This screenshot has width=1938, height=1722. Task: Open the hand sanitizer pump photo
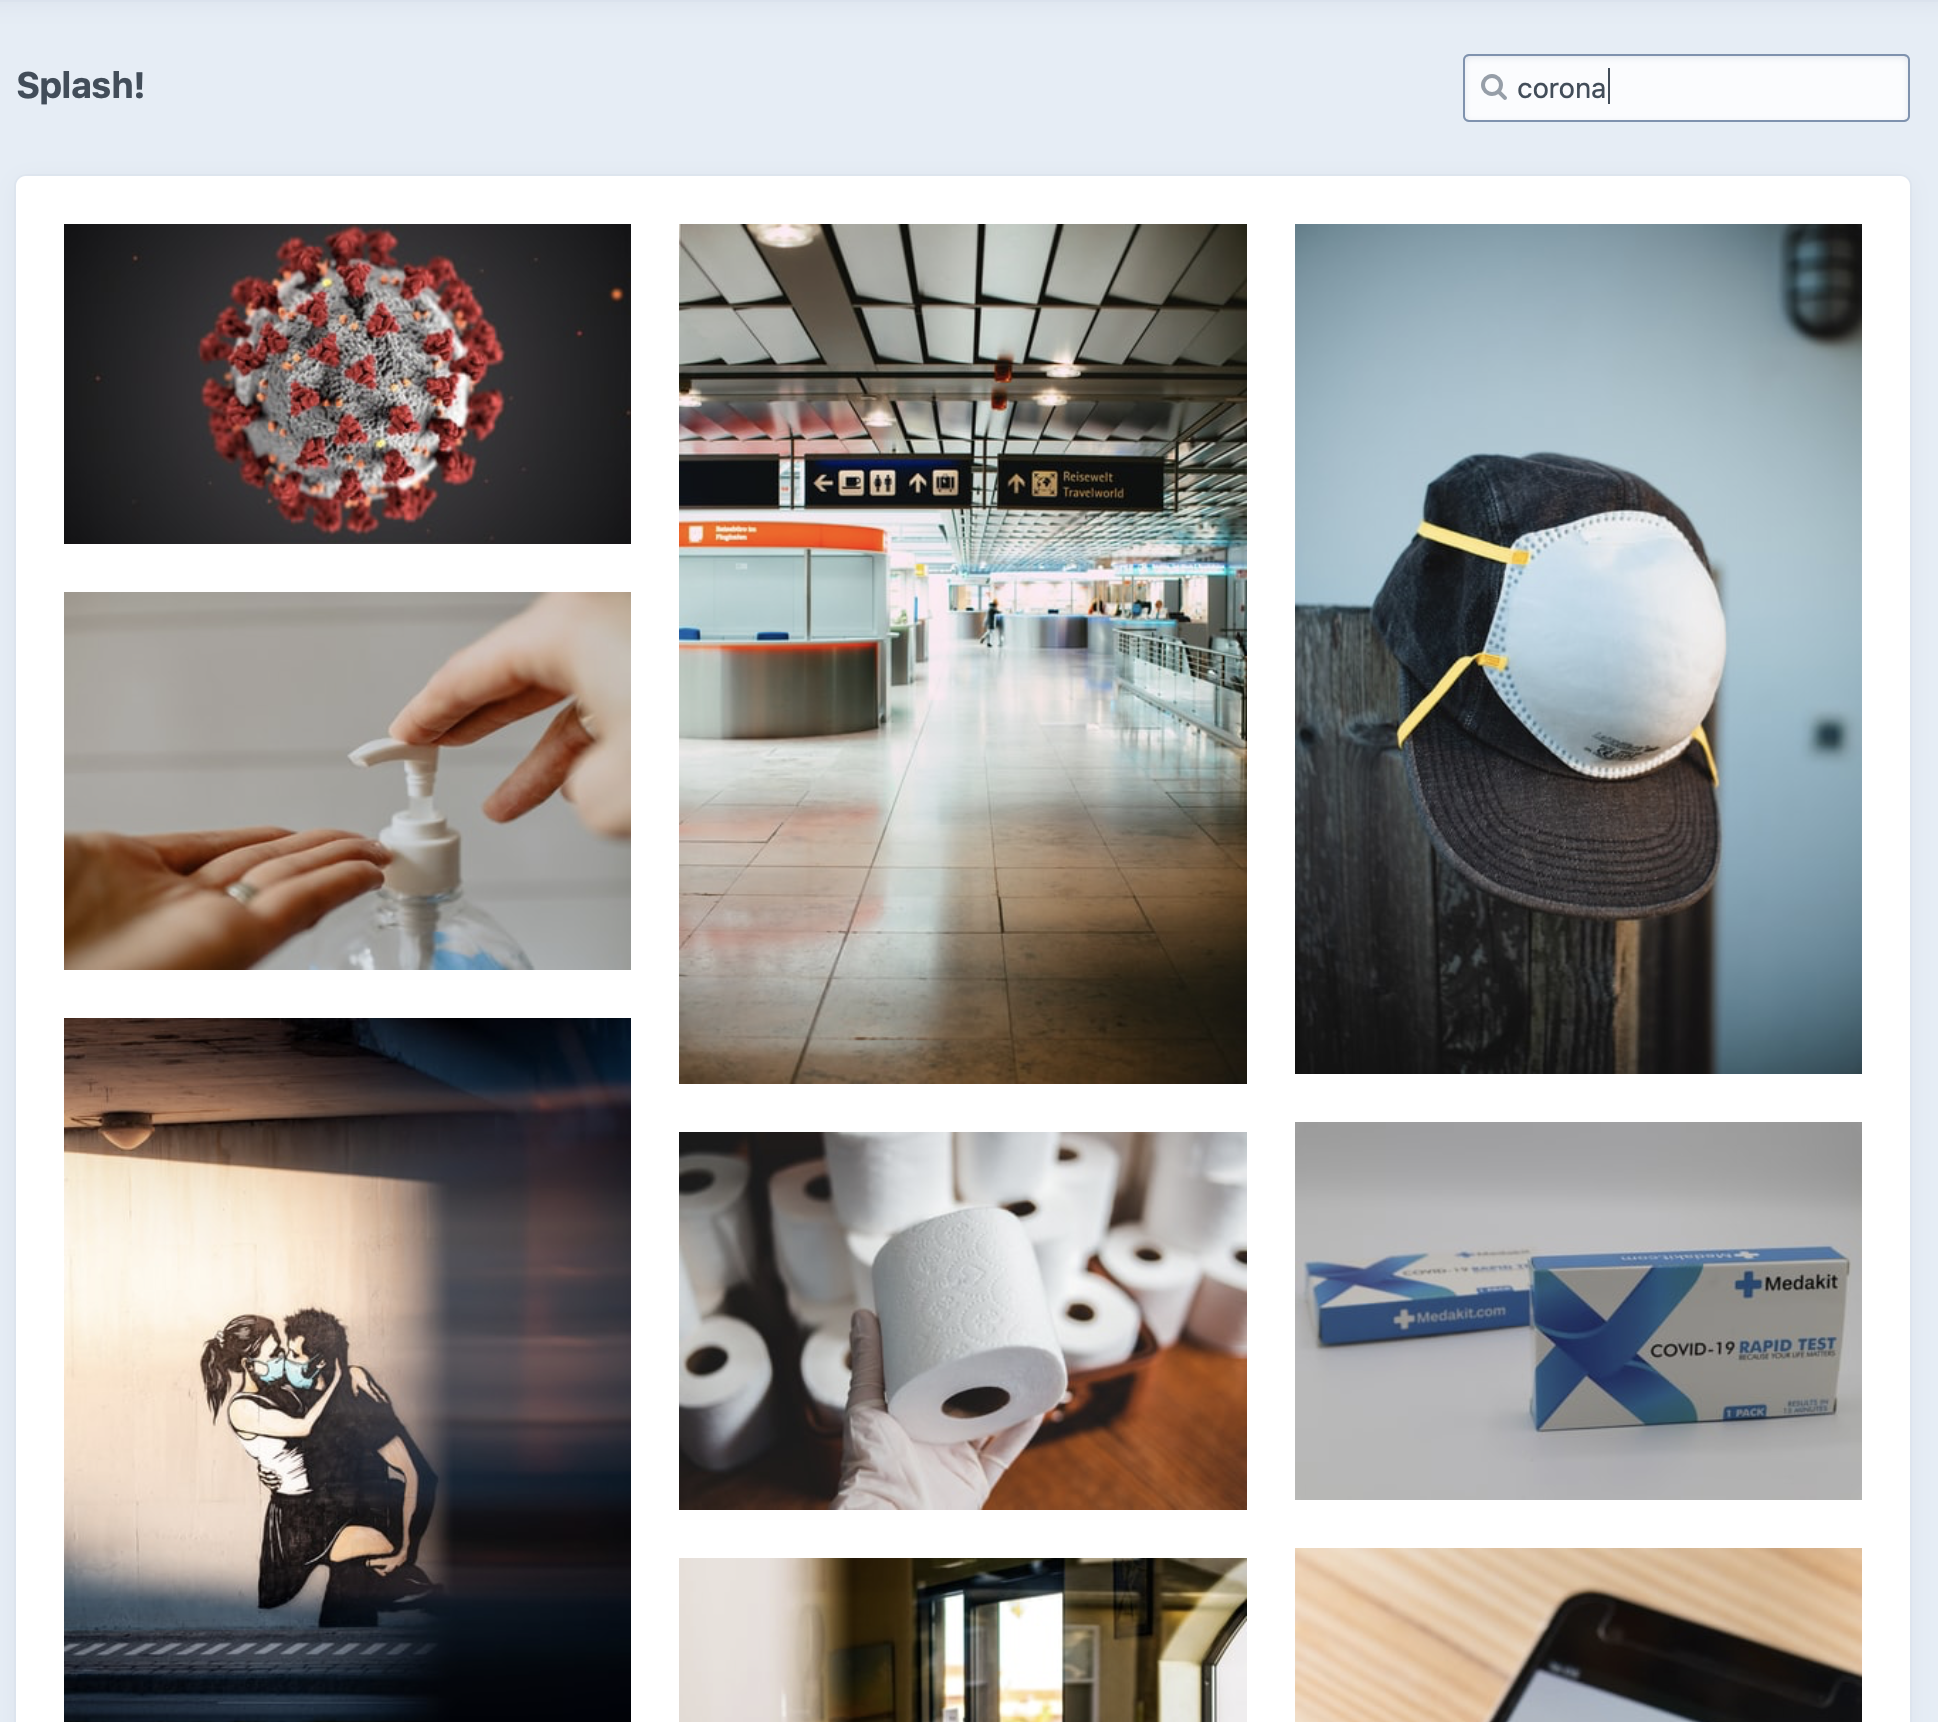click(x=347, y=781)
